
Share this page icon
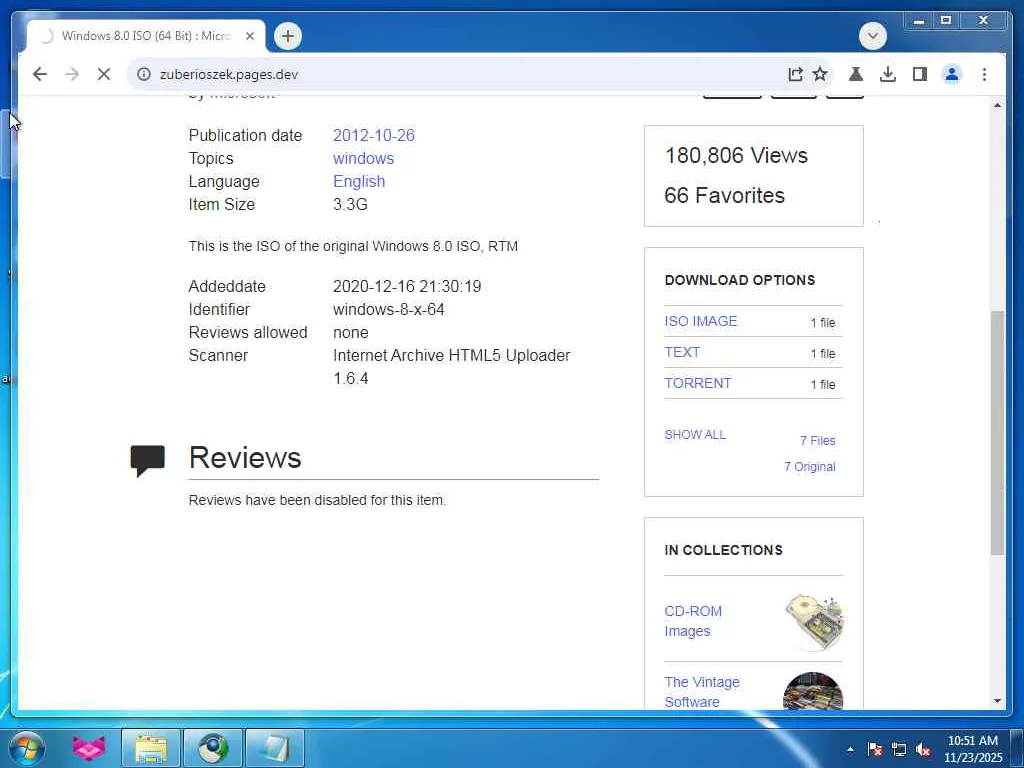(x=795, y=74)
